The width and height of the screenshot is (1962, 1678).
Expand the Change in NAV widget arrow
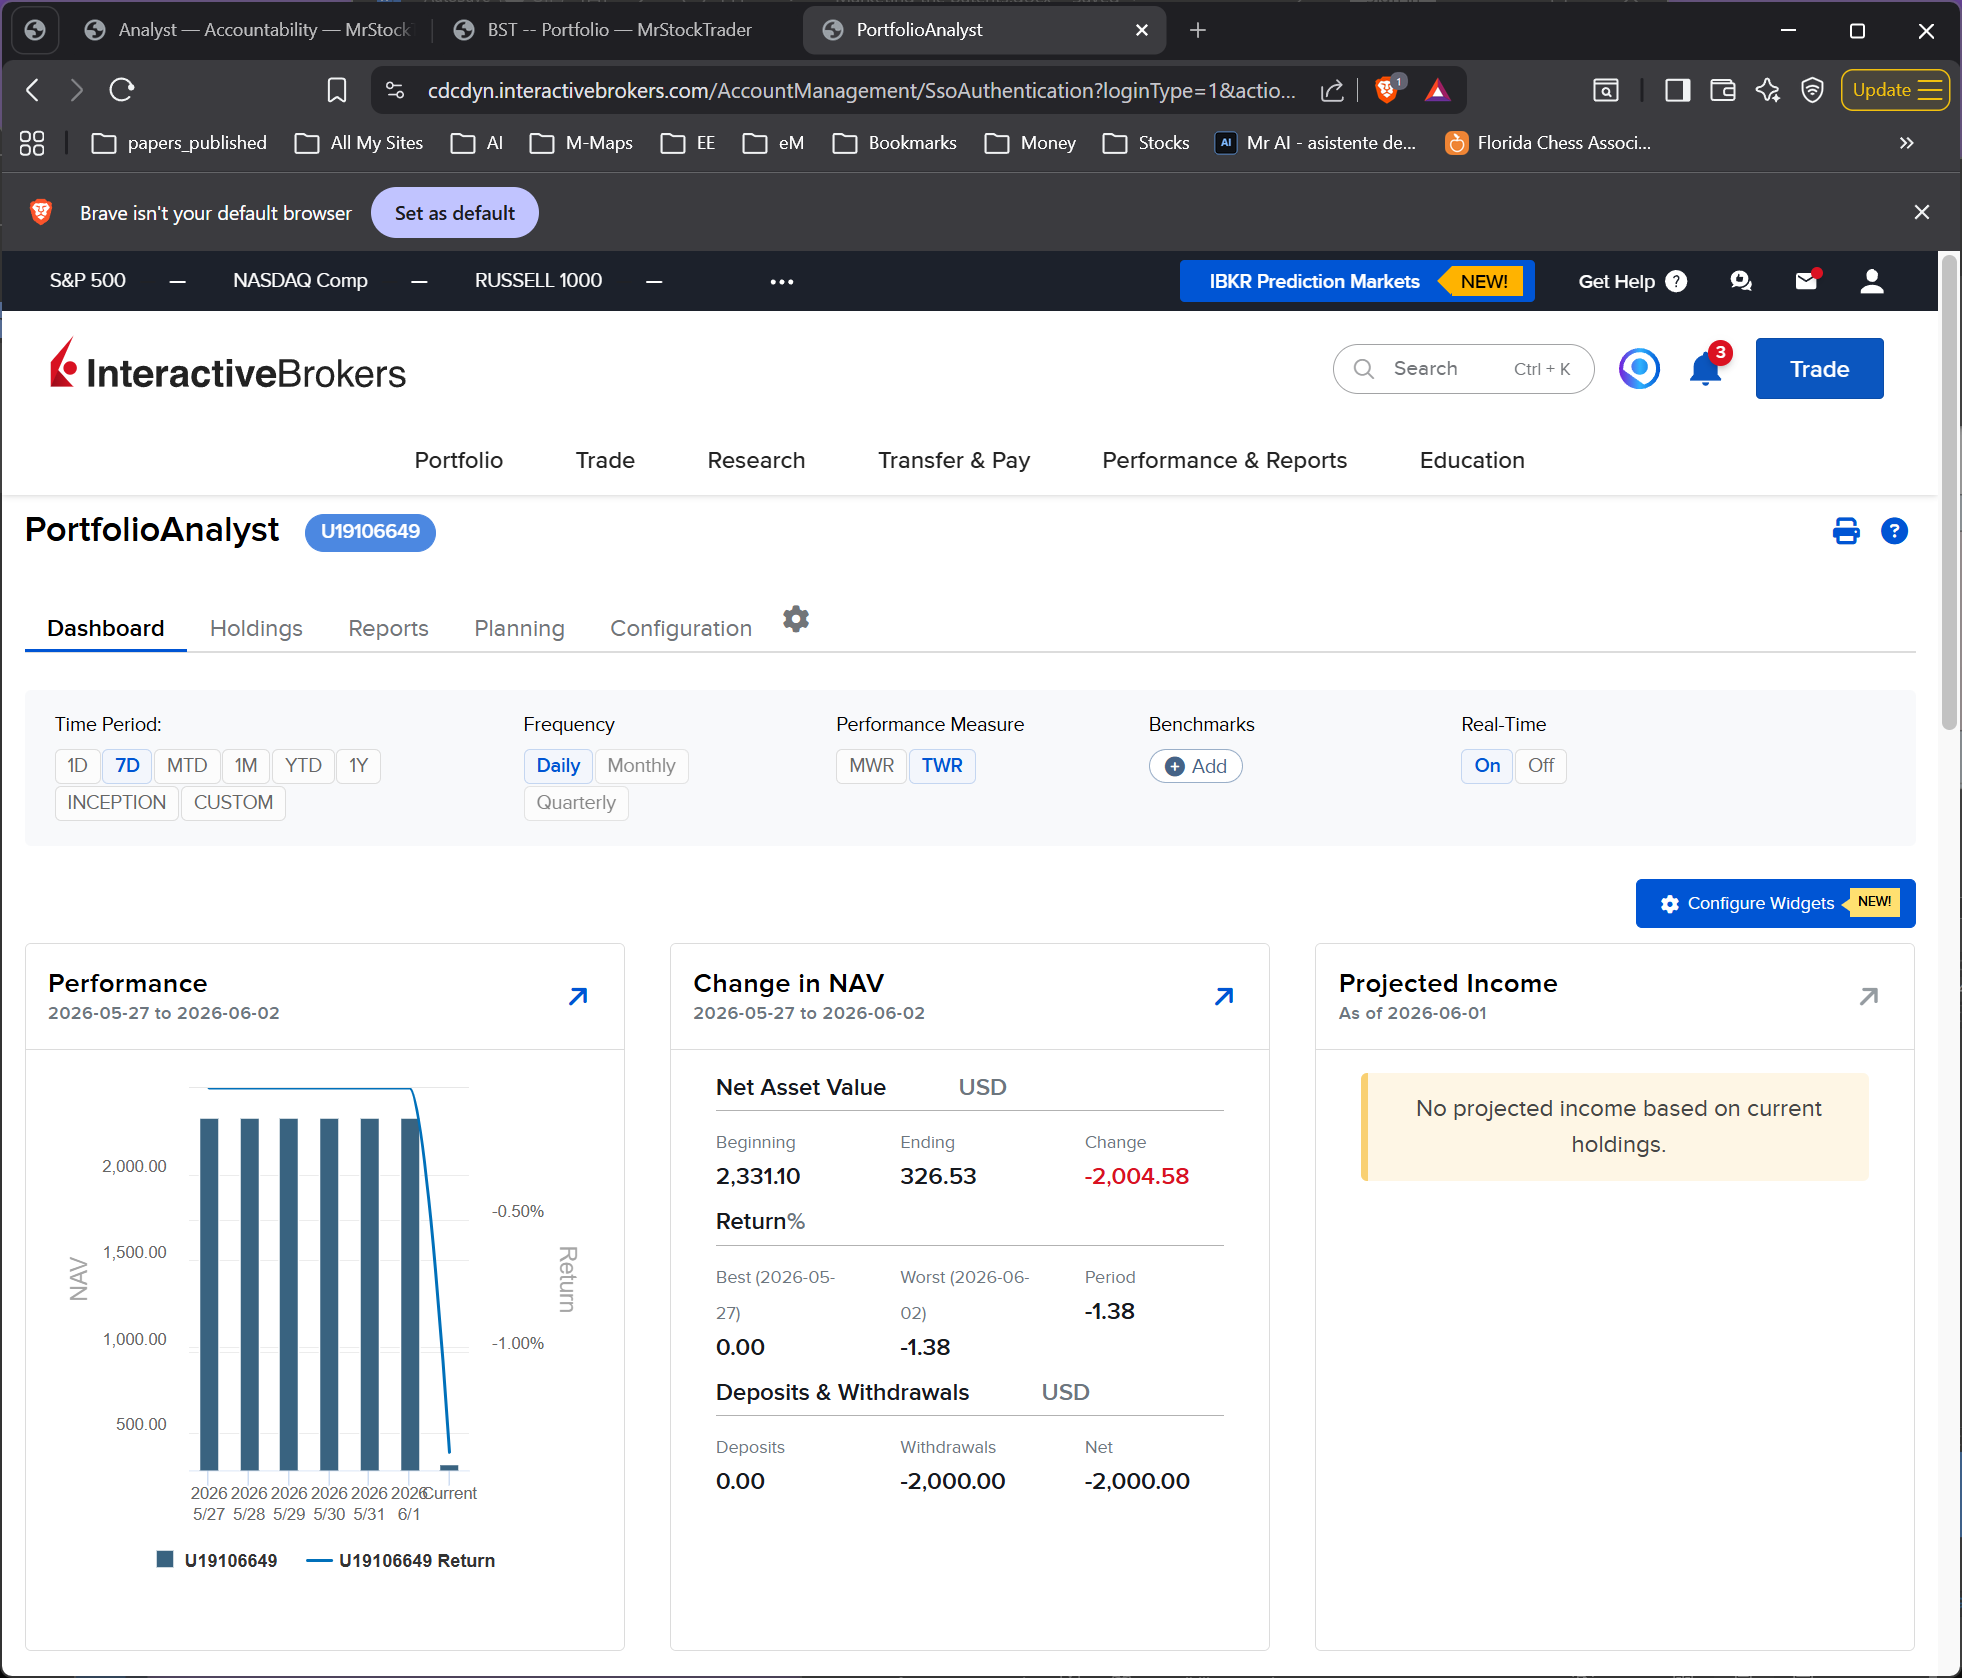[x=1224, y=996]
